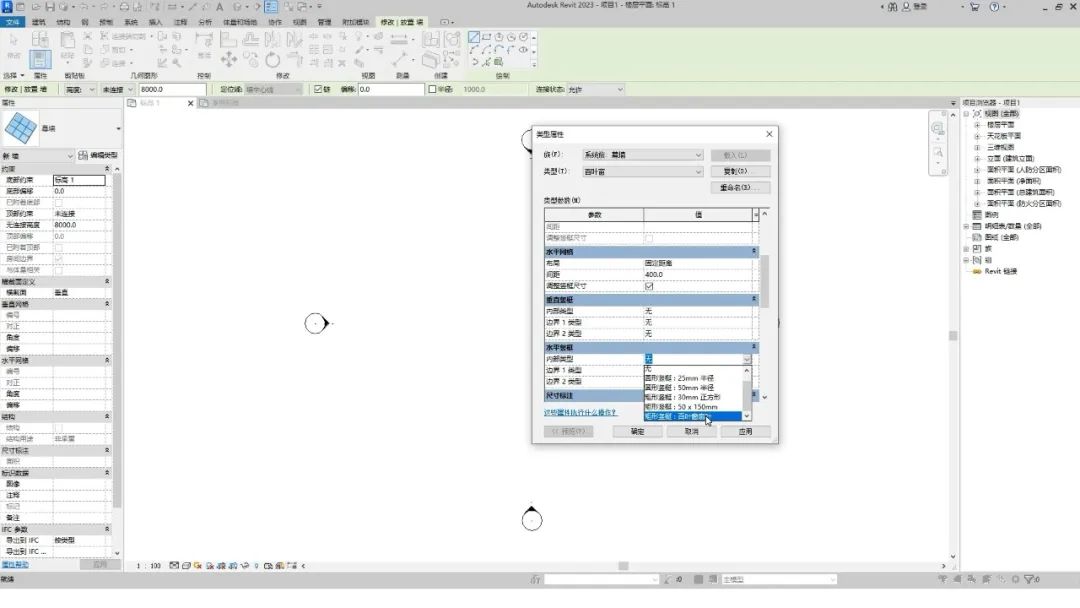Viewport: 1080px width, 608px height.
Task: Select the Properties palette button in ribbon
Action: tap(40, 59)
